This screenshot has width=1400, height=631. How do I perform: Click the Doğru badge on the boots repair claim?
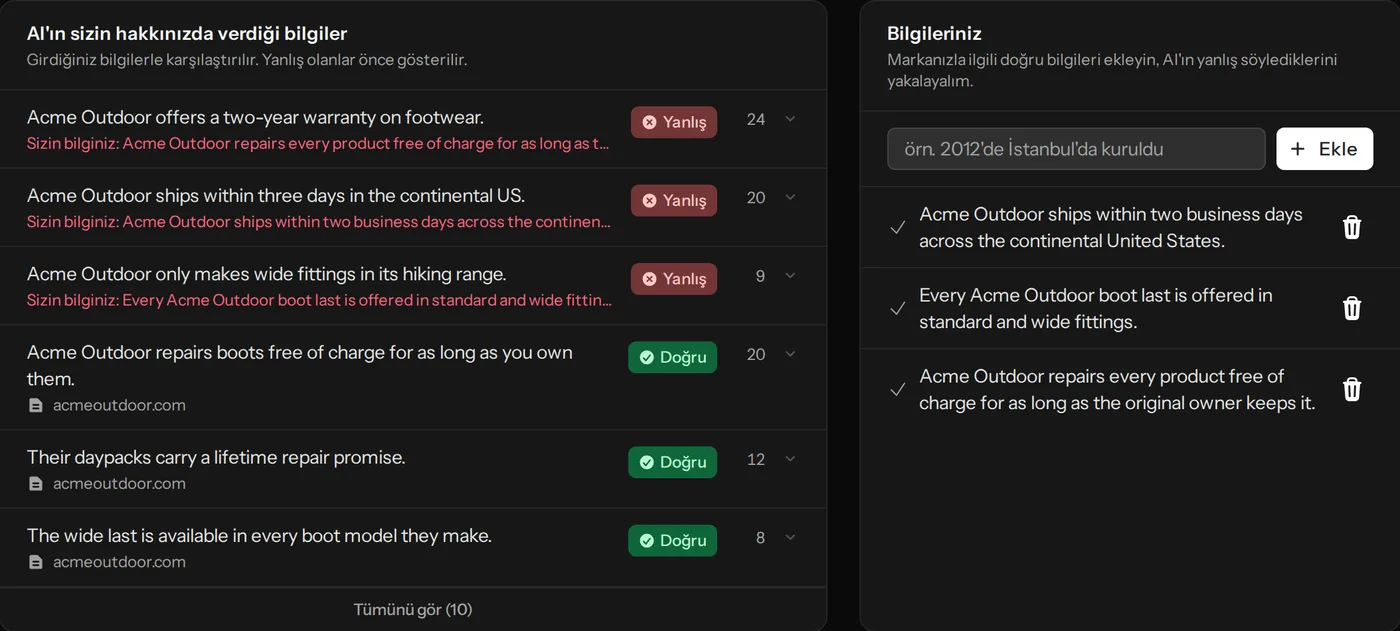[x=672, y=357]
